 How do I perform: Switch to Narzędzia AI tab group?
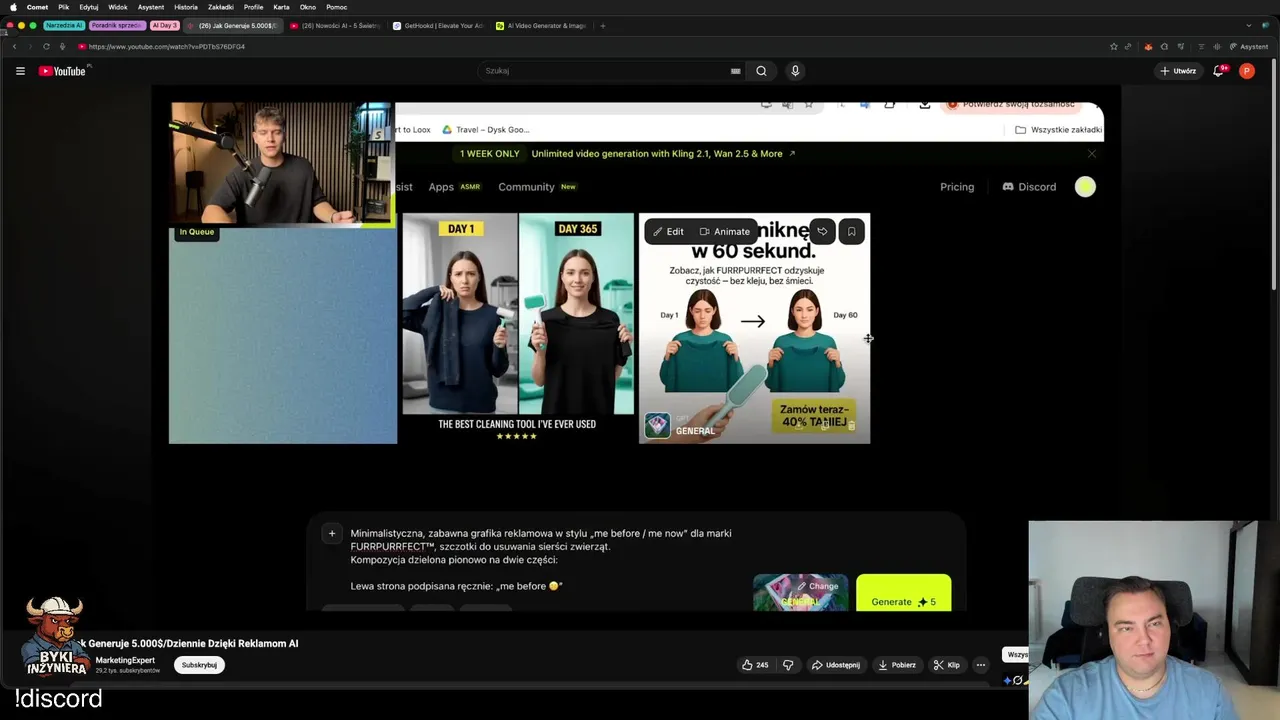[64, 26]
